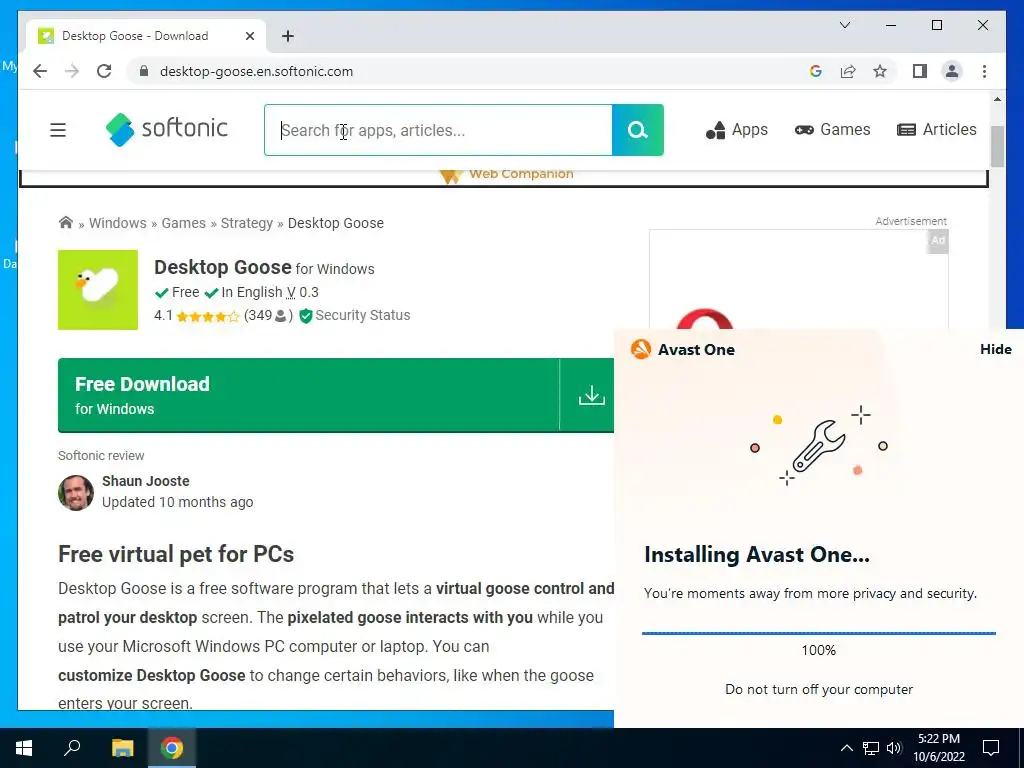
Task: Click the Desktop Goose app icon thumbnail
Action: [98, 290]
